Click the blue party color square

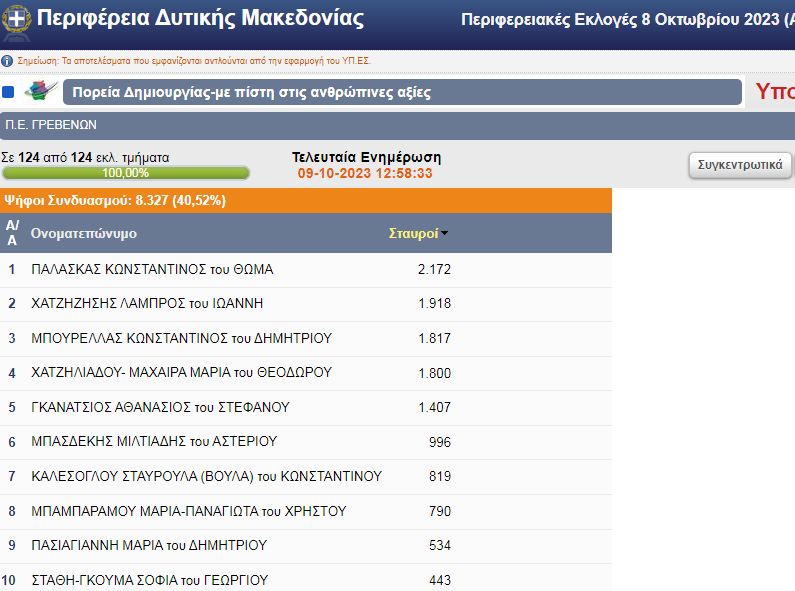pos(8,92)
